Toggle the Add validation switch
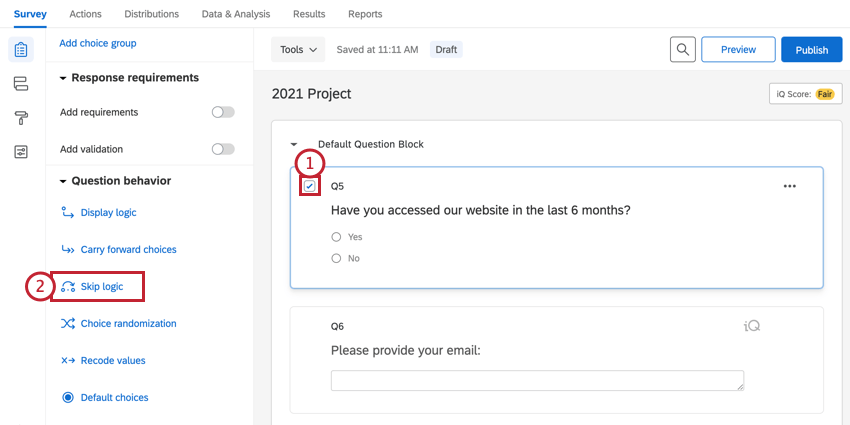 click(x=223, y=149)
